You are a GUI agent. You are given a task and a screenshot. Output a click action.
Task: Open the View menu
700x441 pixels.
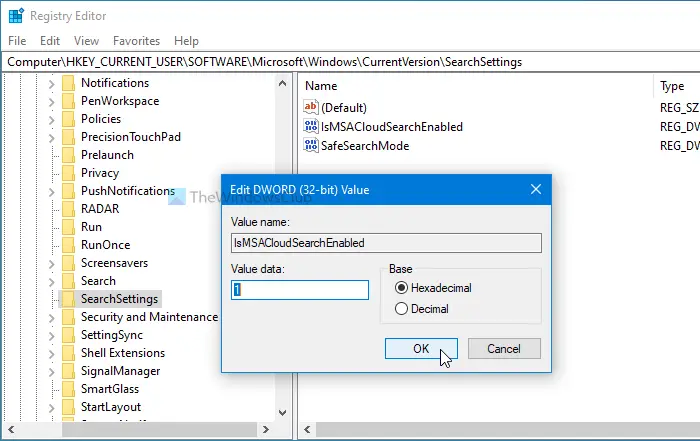[86, 41]
